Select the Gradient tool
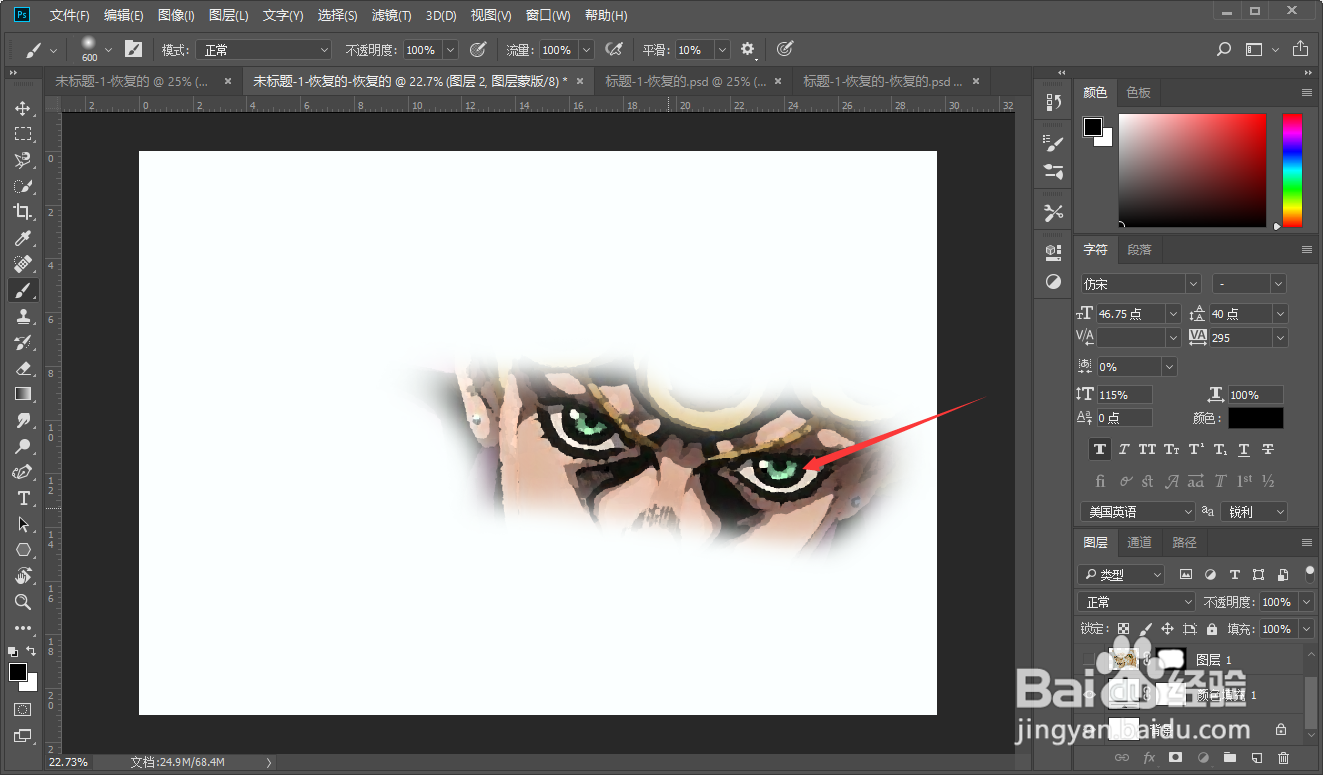 (22, 394)
